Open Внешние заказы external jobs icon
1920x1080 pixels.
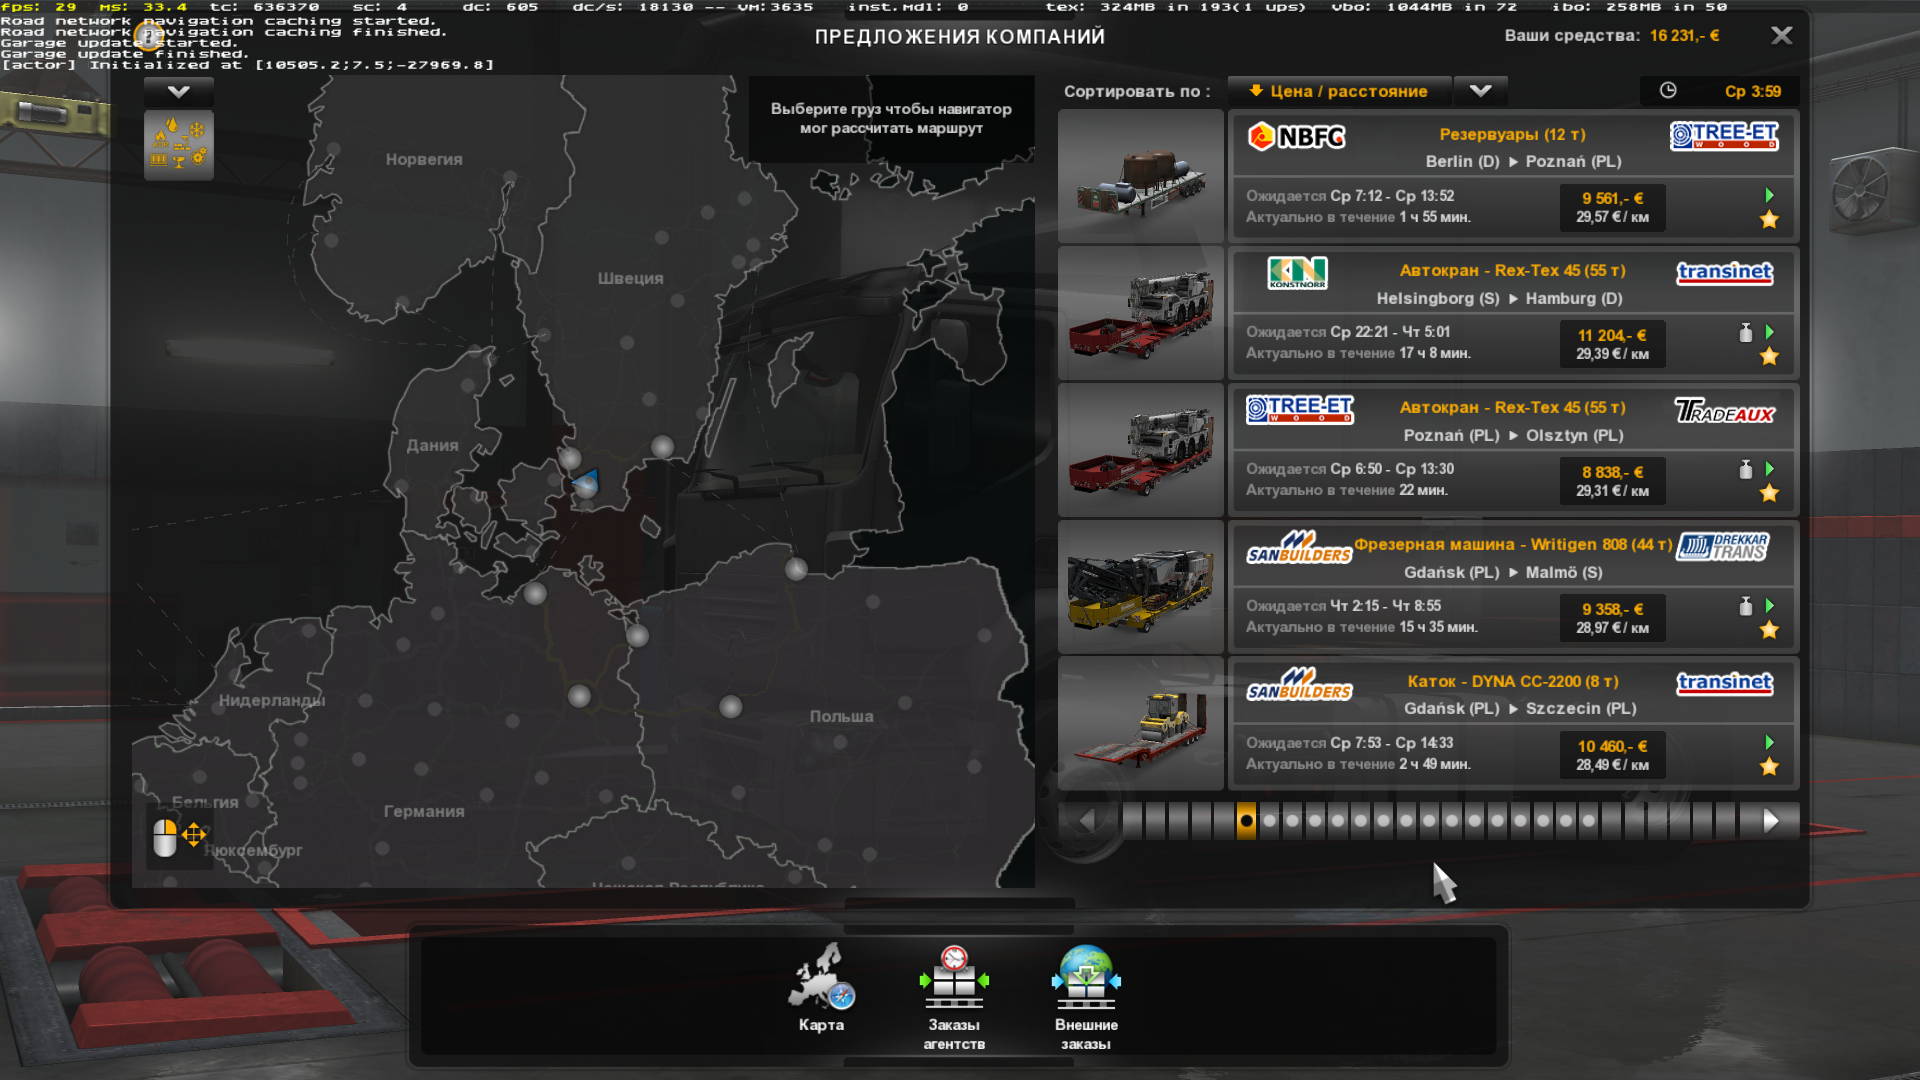(x=1086, y=980)
